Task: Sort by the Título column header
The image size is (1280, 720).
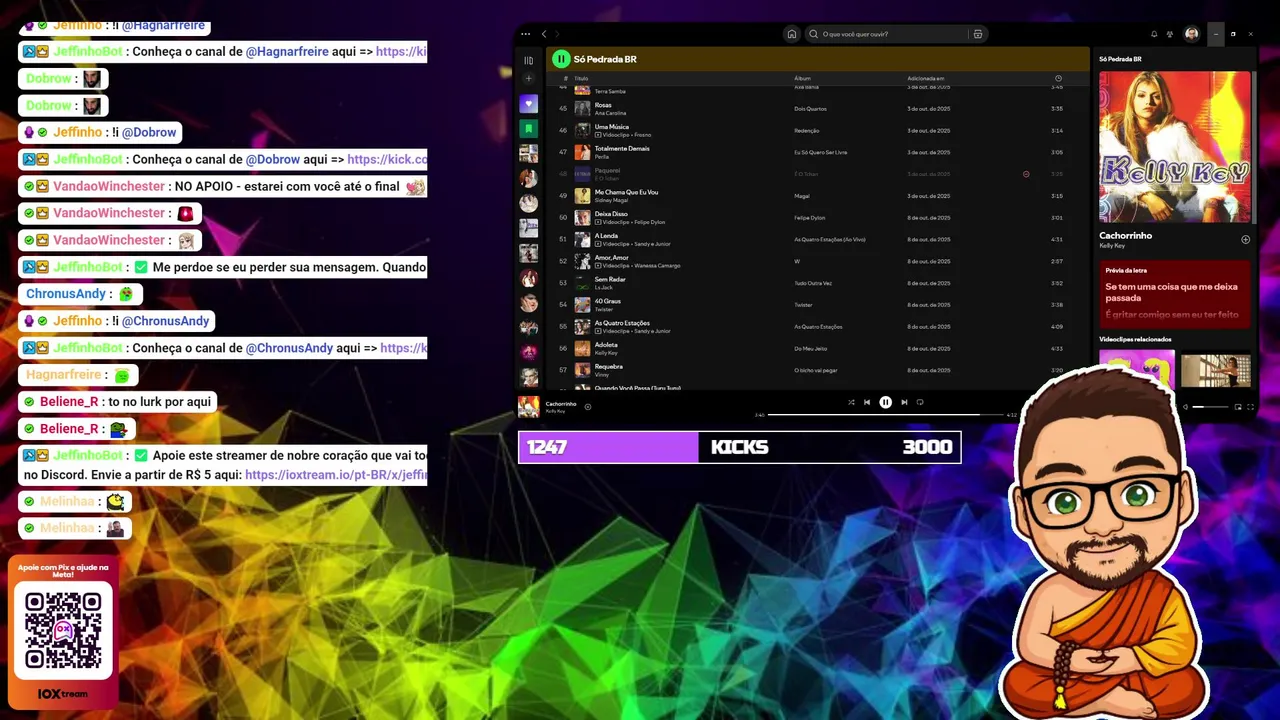Action: point(581,78)
